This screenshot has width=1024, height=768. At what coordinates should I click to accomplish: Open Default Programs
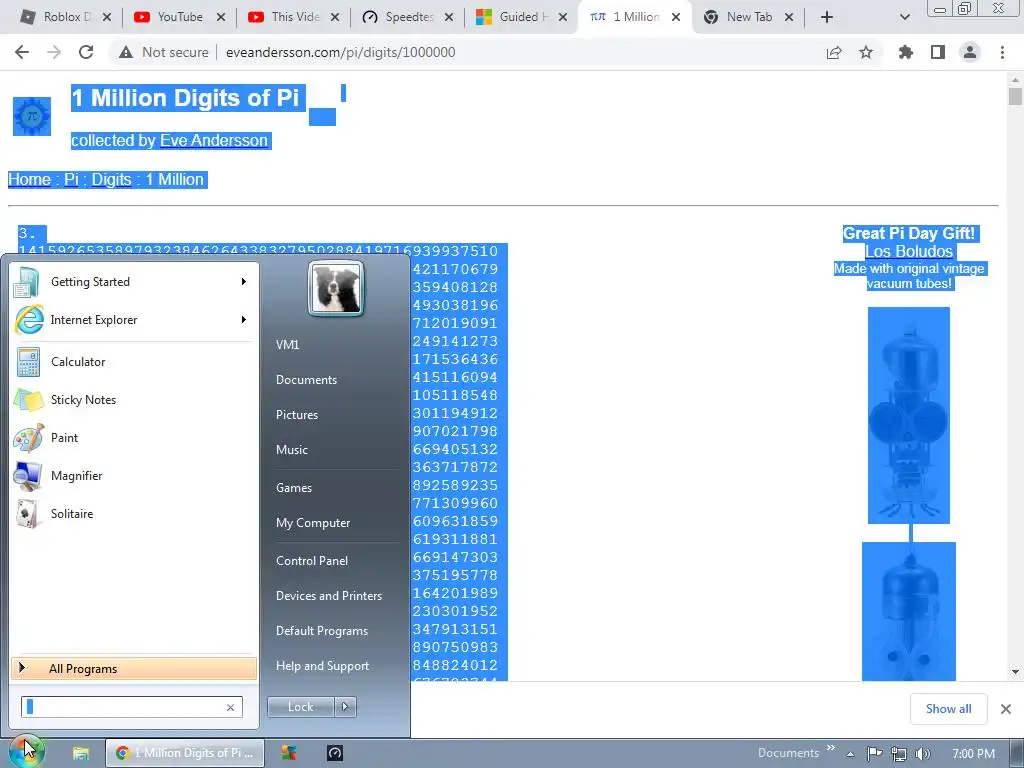click(x=321, y=631)
